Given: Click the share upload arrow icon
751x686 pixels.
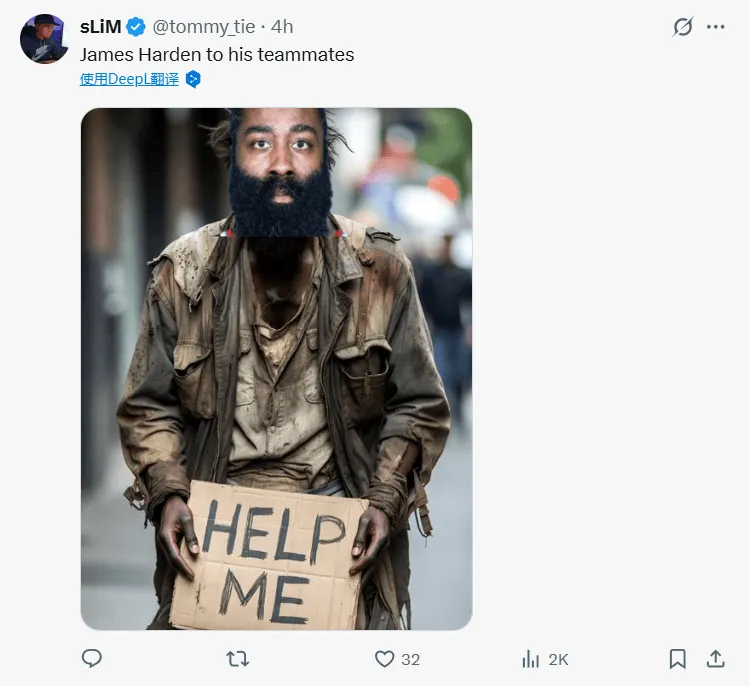Looking at the screenshot, I should (x=715, y=658).
